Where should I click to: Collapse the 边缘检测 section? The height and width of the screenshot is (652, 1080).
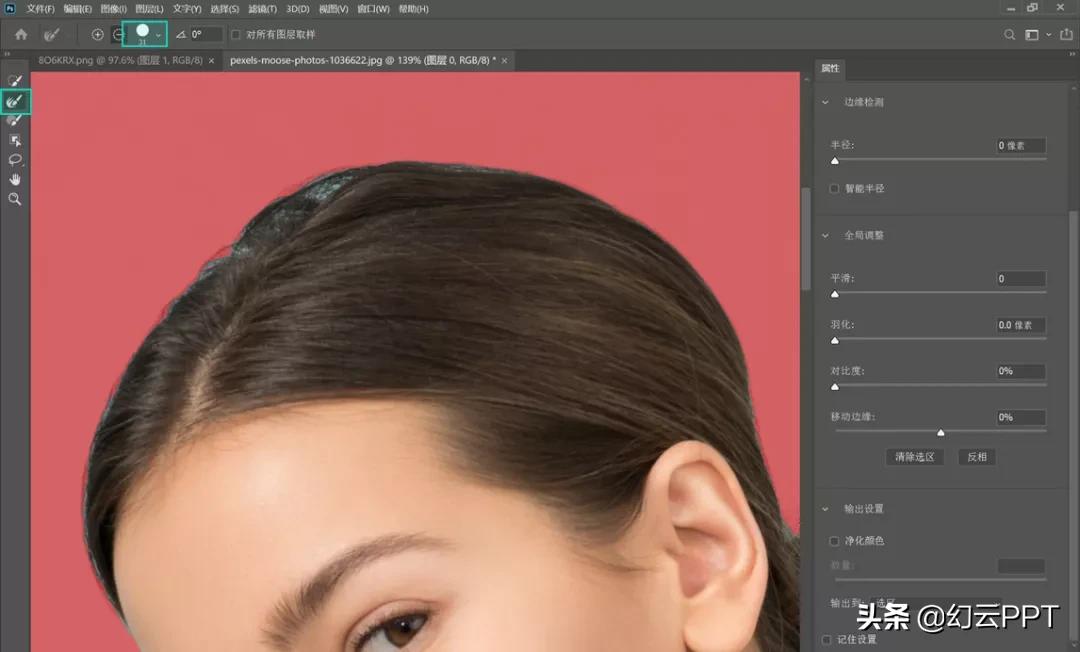(825, 102)
